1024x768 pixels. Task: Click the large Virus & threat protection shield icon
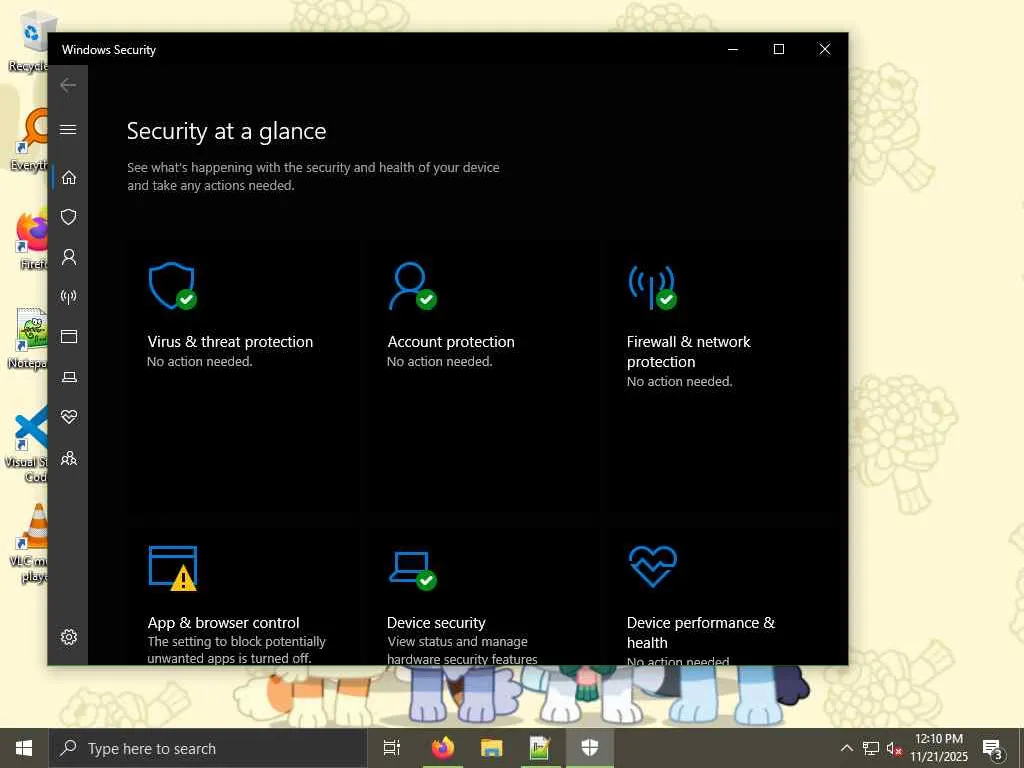tap(172, 285)
